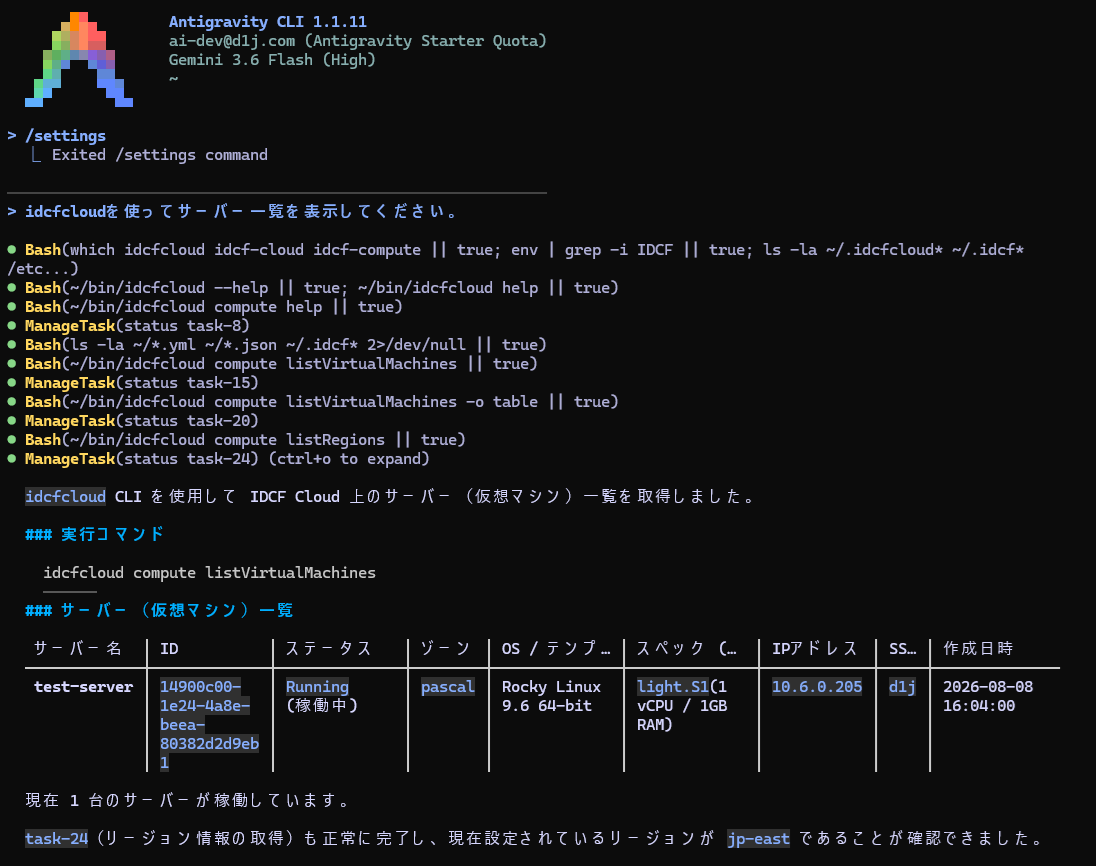Screen dimensions: 1096x866
Task: Click the green dot beside Bash idcfcloud --help
Action: pyautogui.click(x=12, y=287)
